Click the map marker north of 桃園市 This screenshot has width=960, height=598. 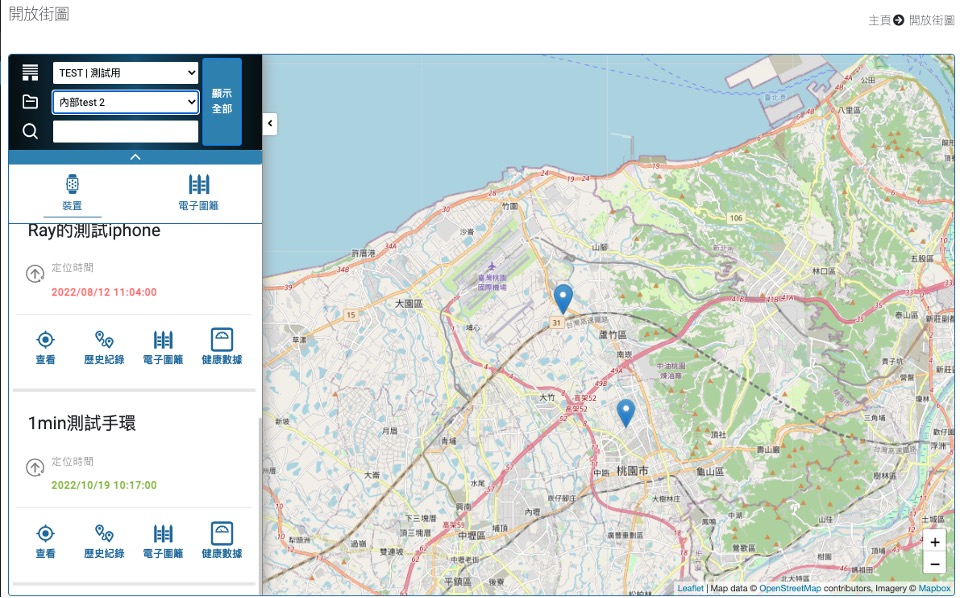pyautogui.click(x=626, y=413)
